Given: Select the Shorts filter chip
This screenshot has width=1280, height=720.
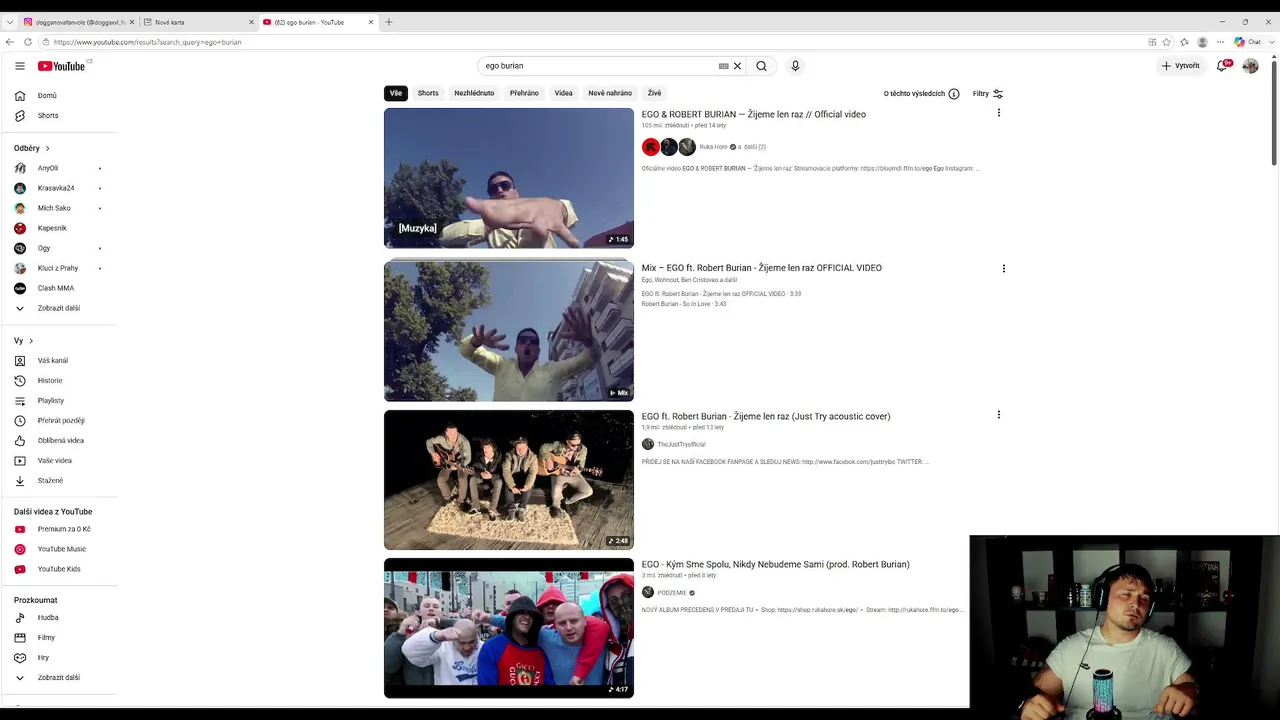Looking at the screenshot, I should pos(428,93).
